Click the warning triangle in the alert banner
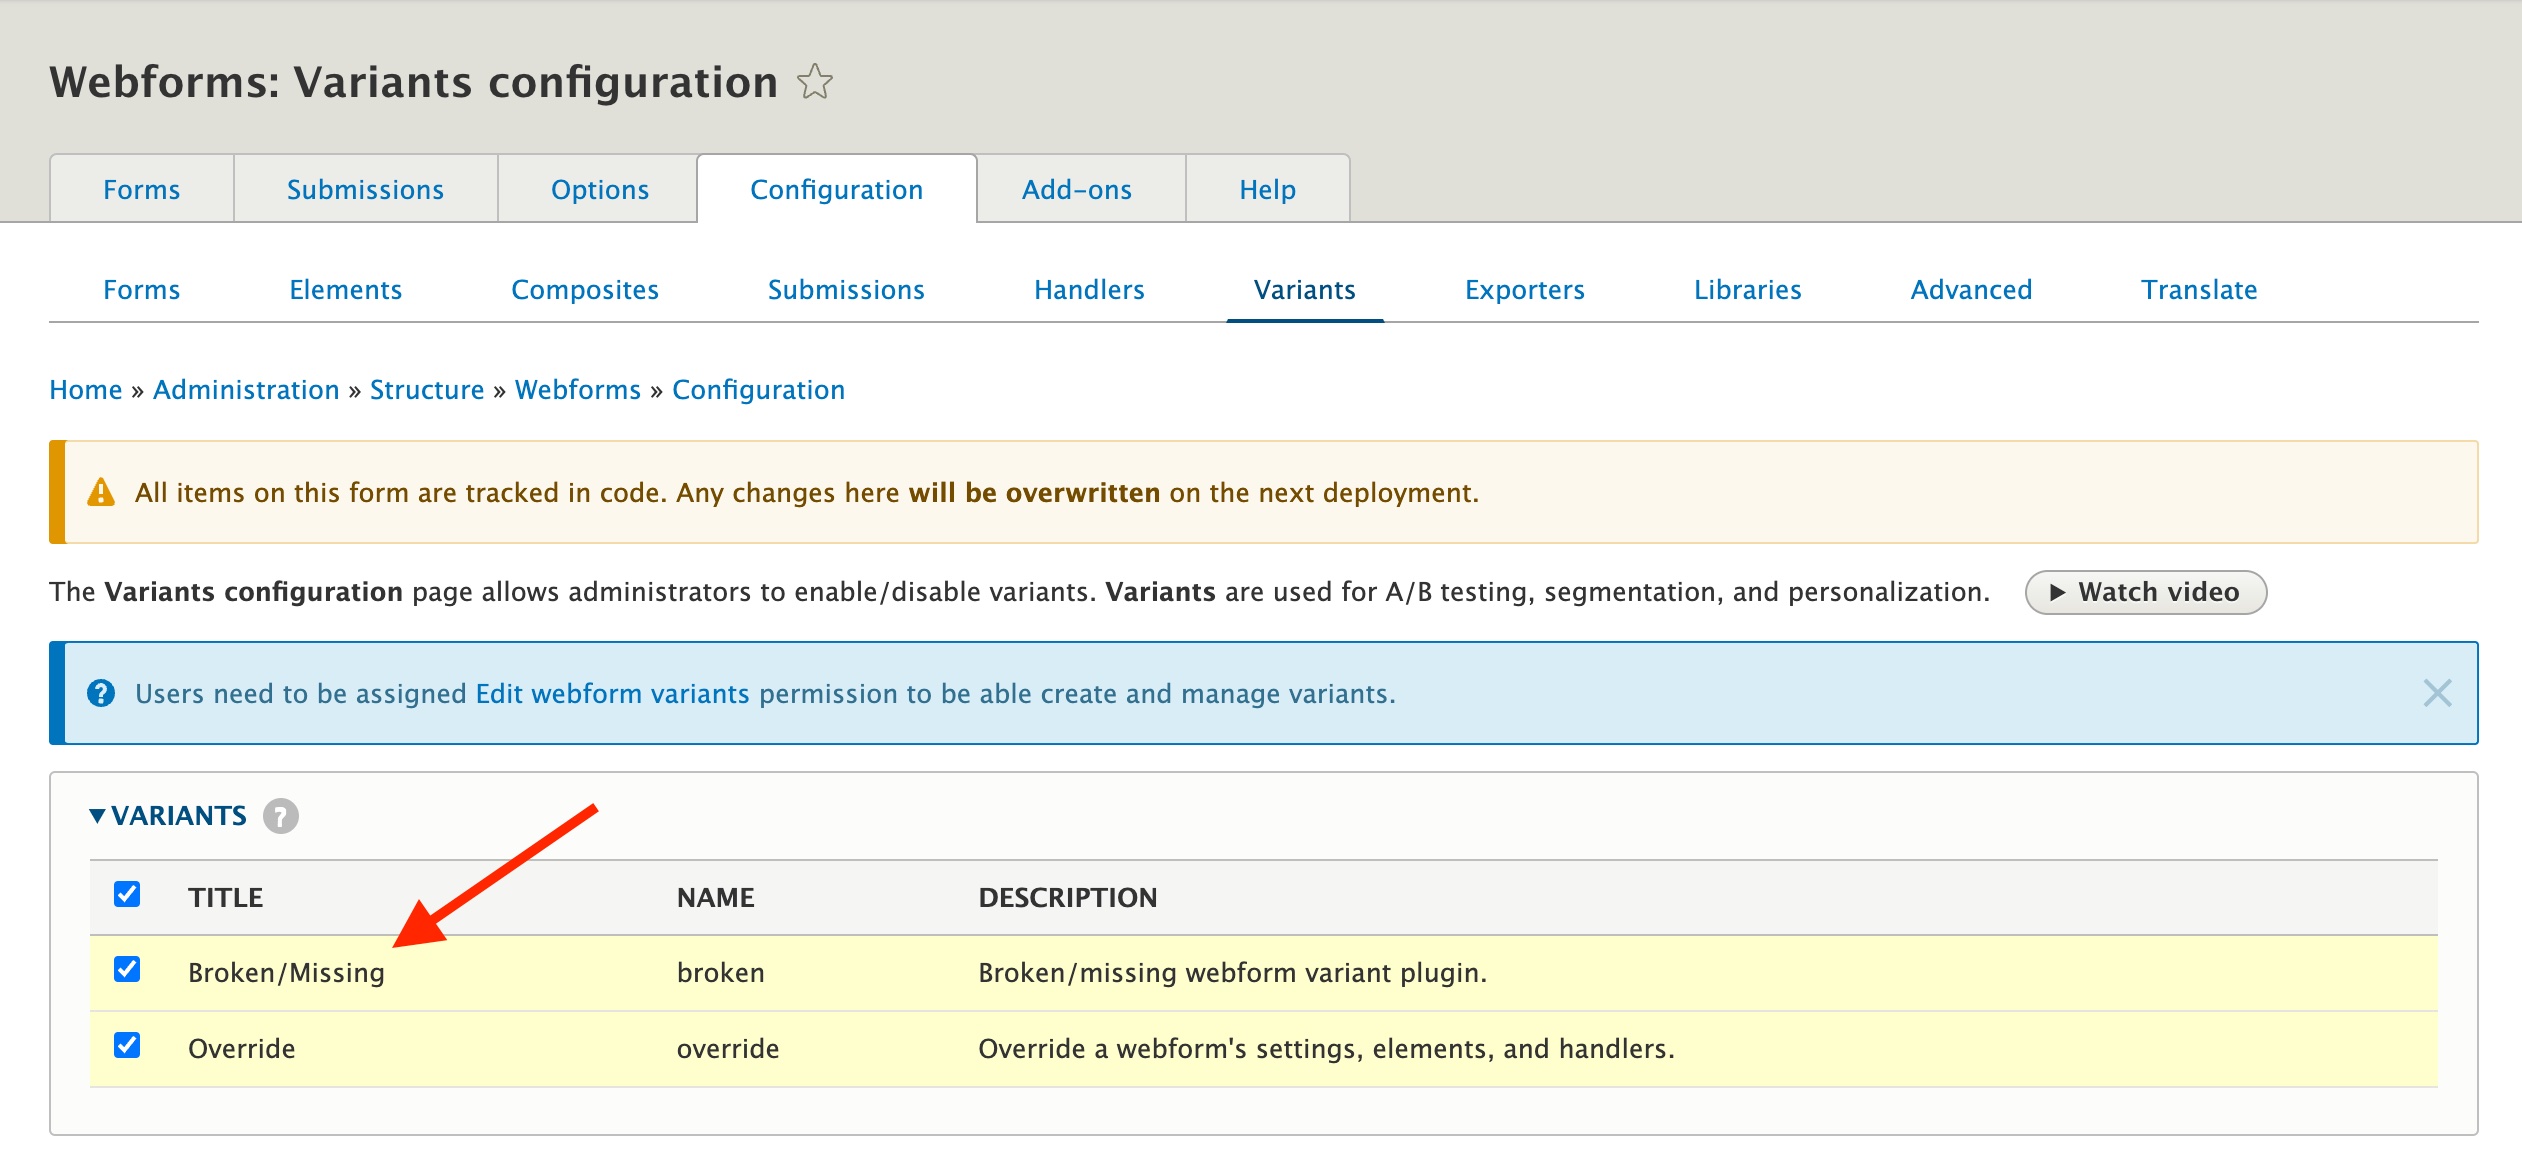This screenshot has width=2522, height=1156. [x=100, y=491]
